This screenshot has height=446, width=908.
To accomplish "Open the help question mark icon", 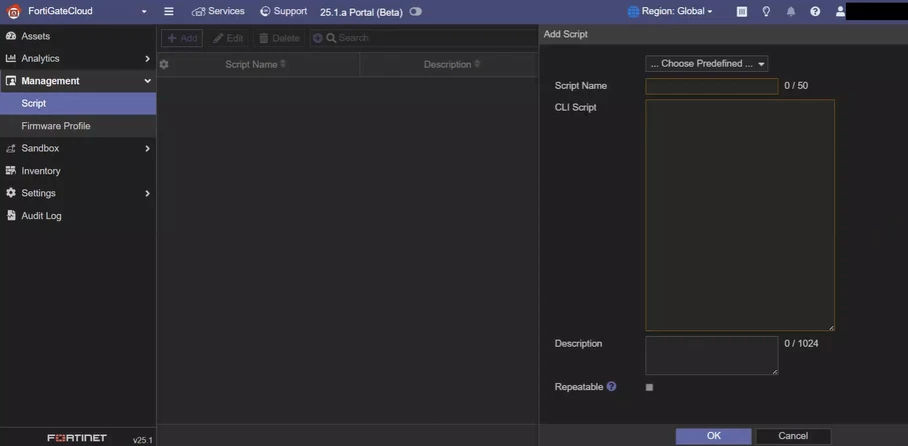I will pos(815,12).
